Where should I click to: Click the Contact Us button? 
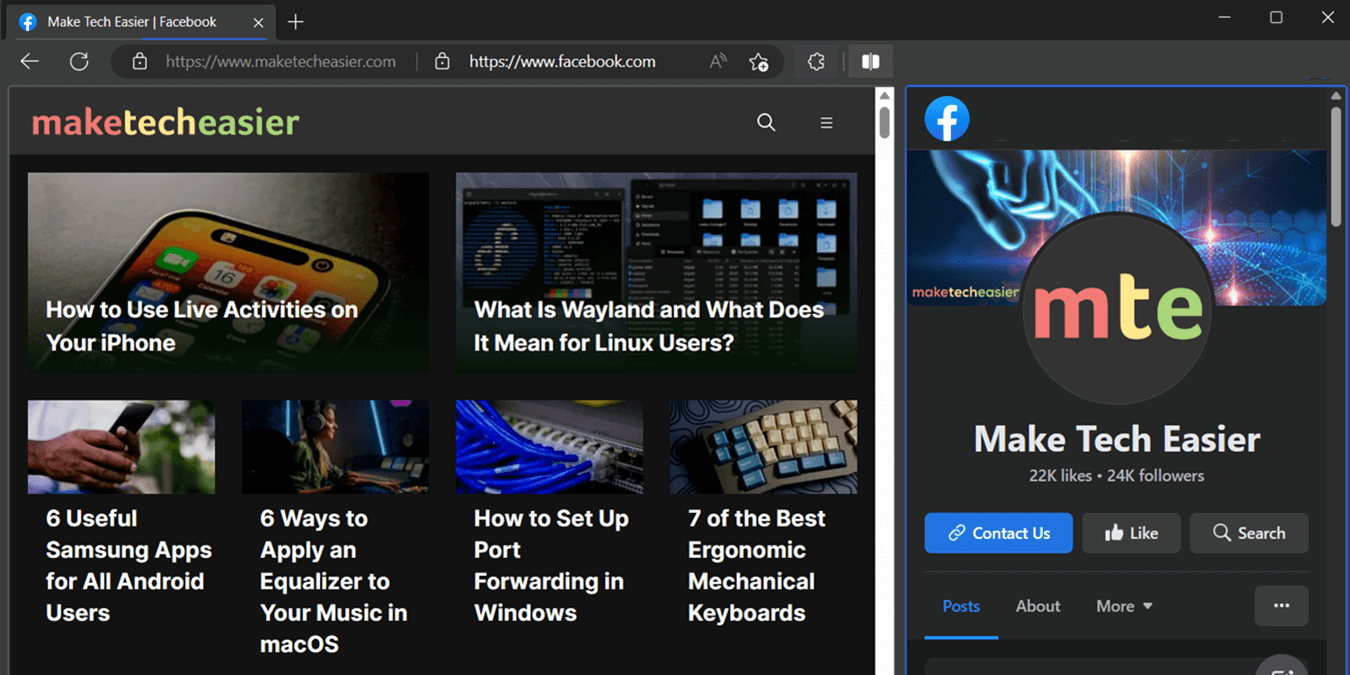coord(998,532)
